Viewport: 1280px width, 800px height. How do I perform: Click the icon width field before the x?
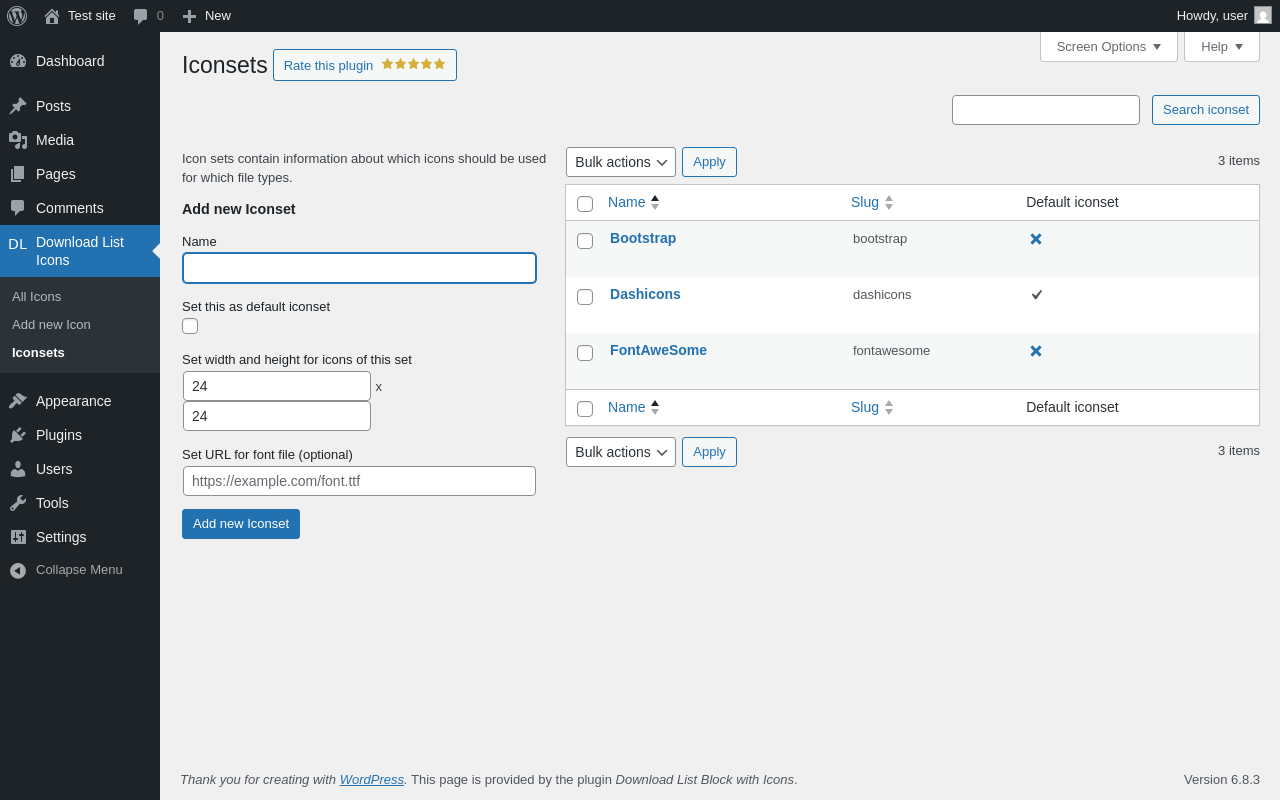click(277, 386)
